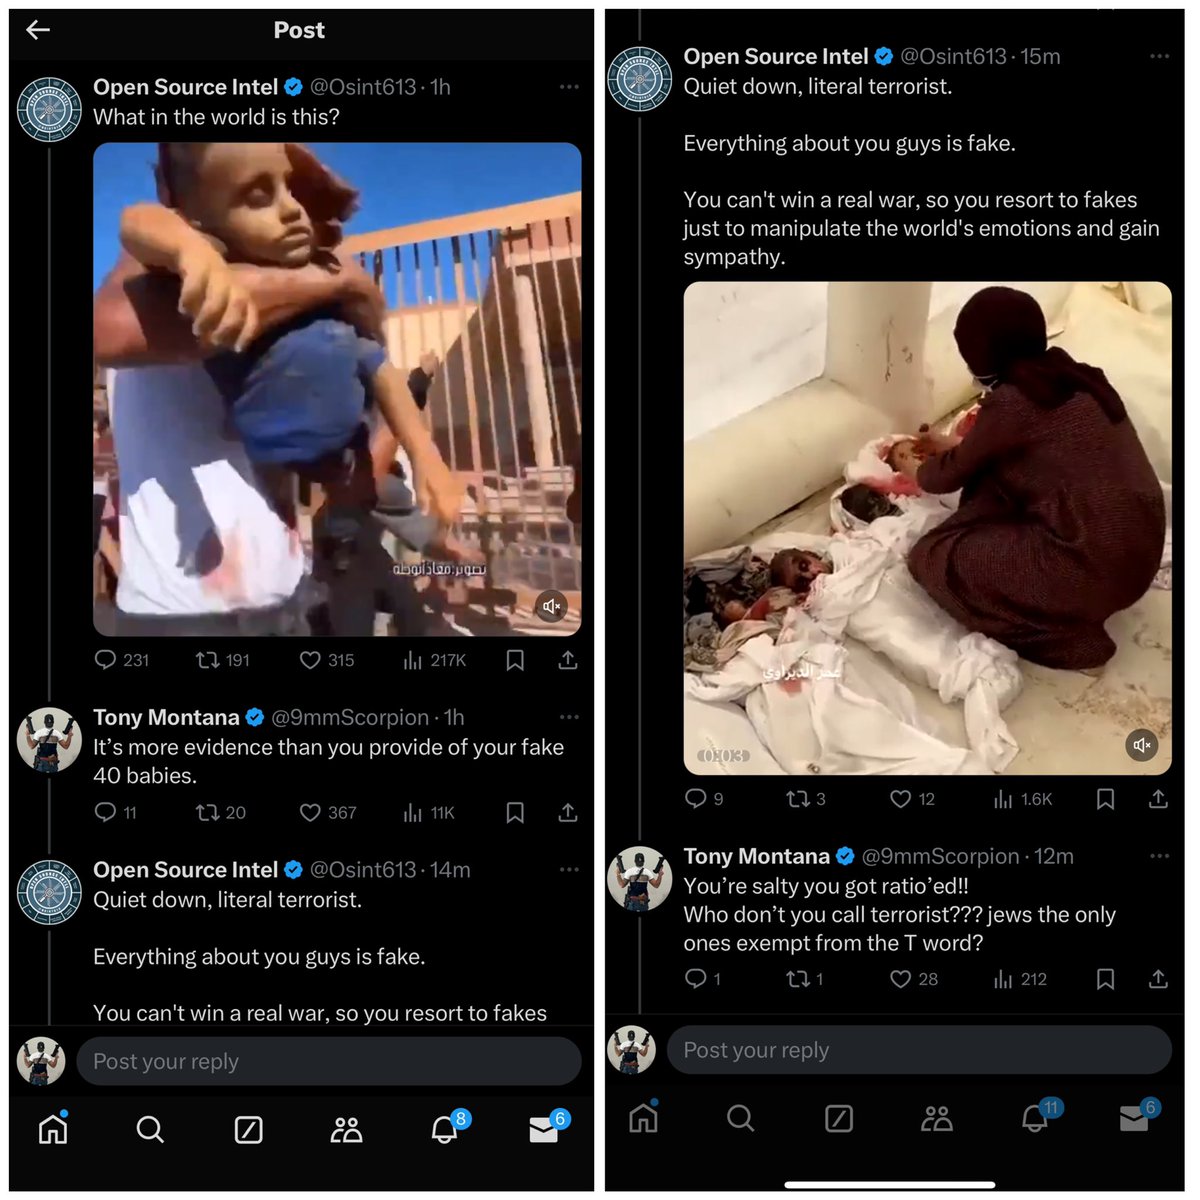This screenshot has width=1200, height=1200.
Task: Repost the "fake 40 babies" reply
Action: 208,813
